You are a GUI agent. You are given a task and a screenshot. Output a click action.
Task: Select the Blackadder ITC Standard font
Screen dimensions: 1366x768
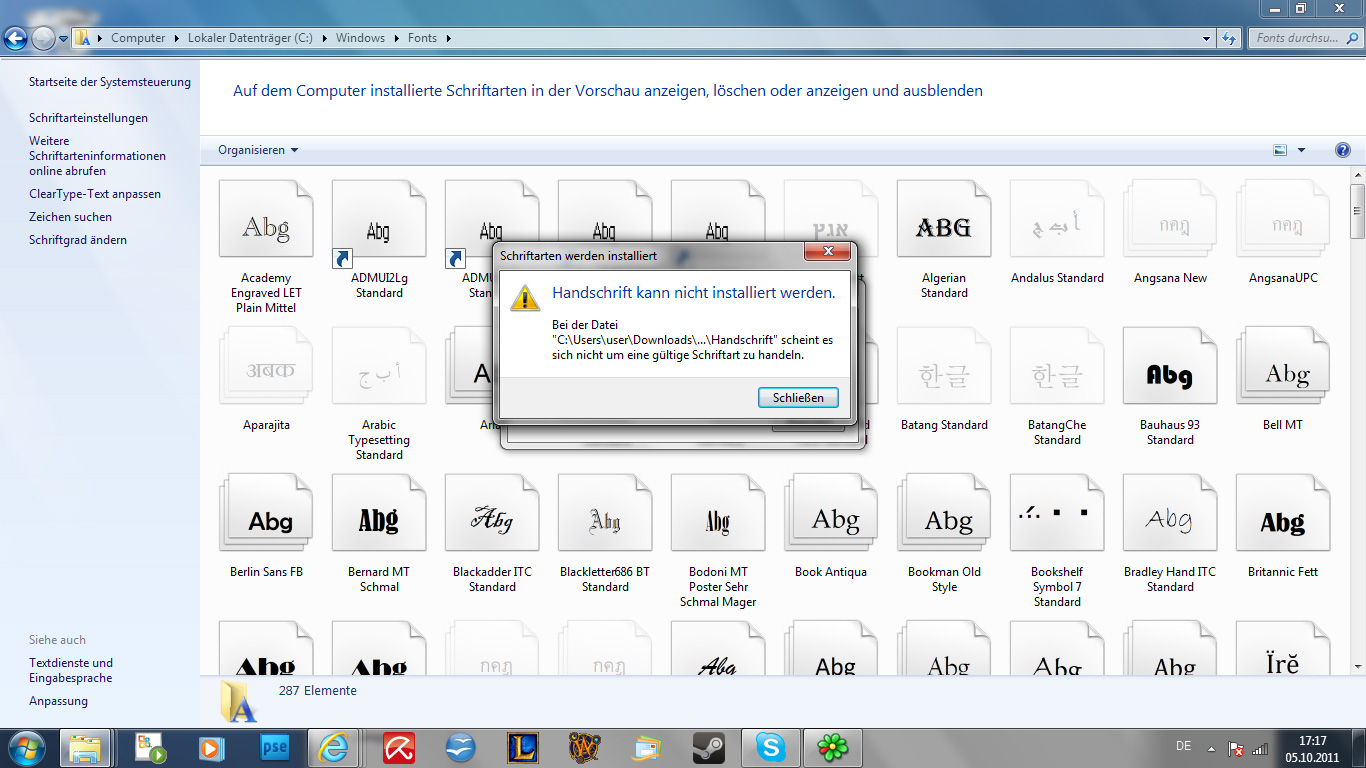coord(492,522)
